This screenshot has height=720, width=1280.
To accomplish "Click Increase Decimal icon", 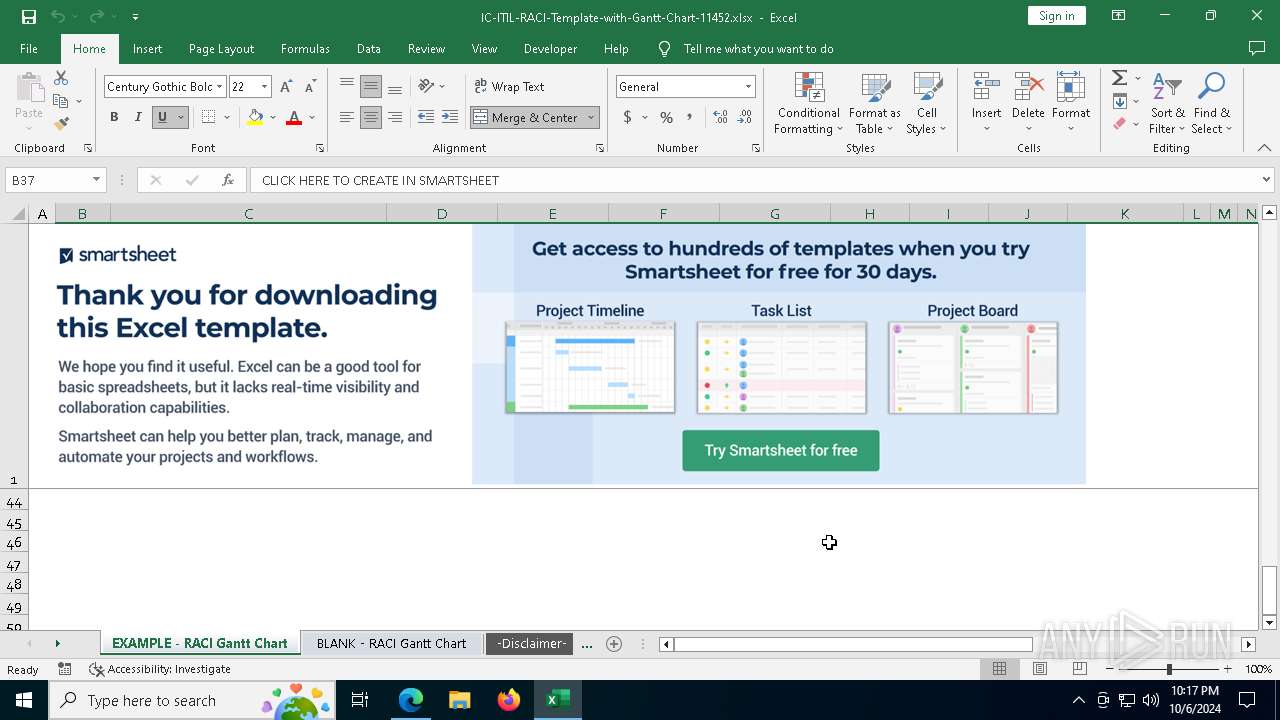I will 720,117.
